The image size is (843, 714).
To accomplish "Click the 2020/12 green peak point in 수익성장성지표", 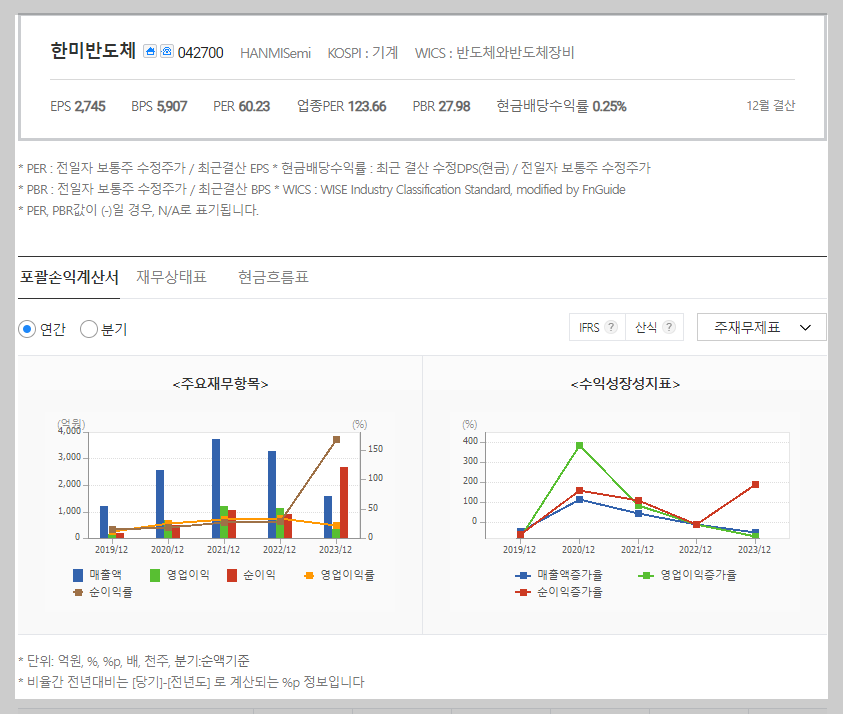I will (x=580, y=445).
